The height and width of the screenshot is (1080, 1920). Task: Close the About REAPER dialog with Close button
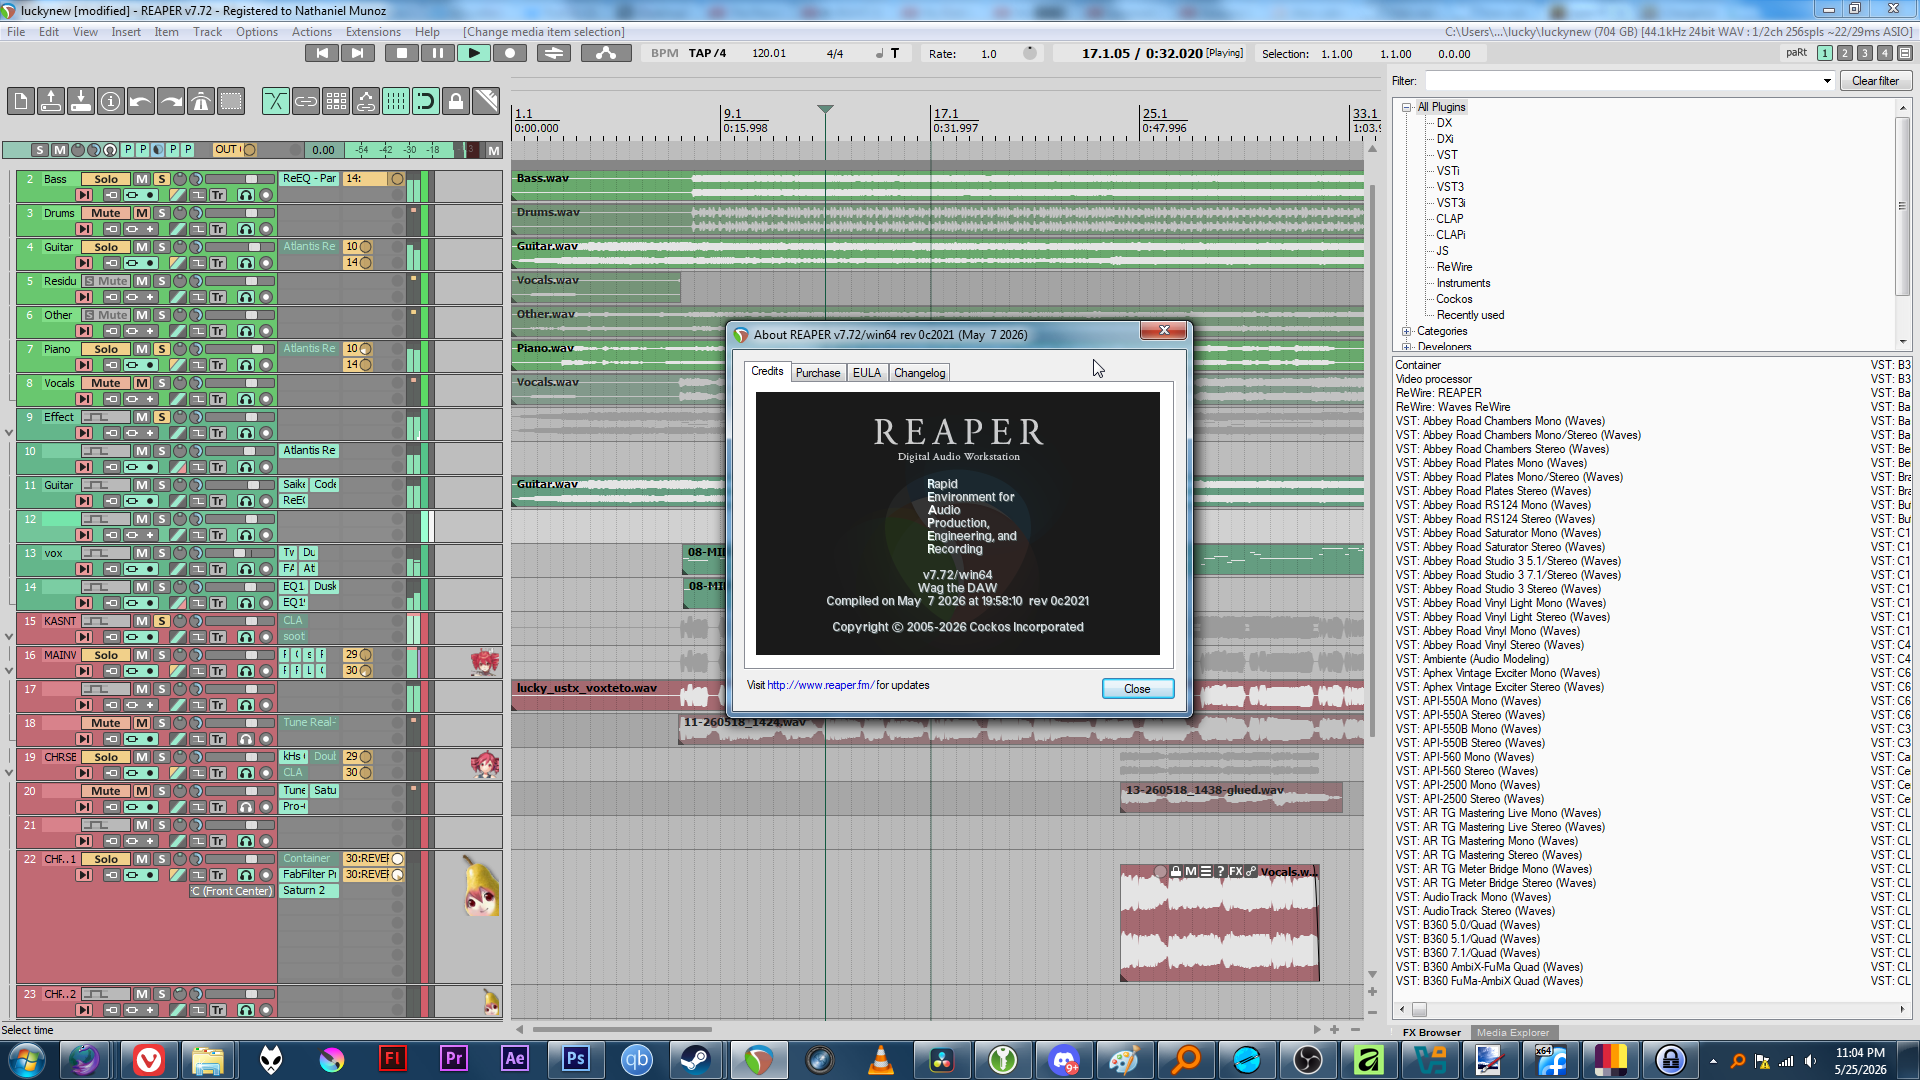tap(1137, 689)
